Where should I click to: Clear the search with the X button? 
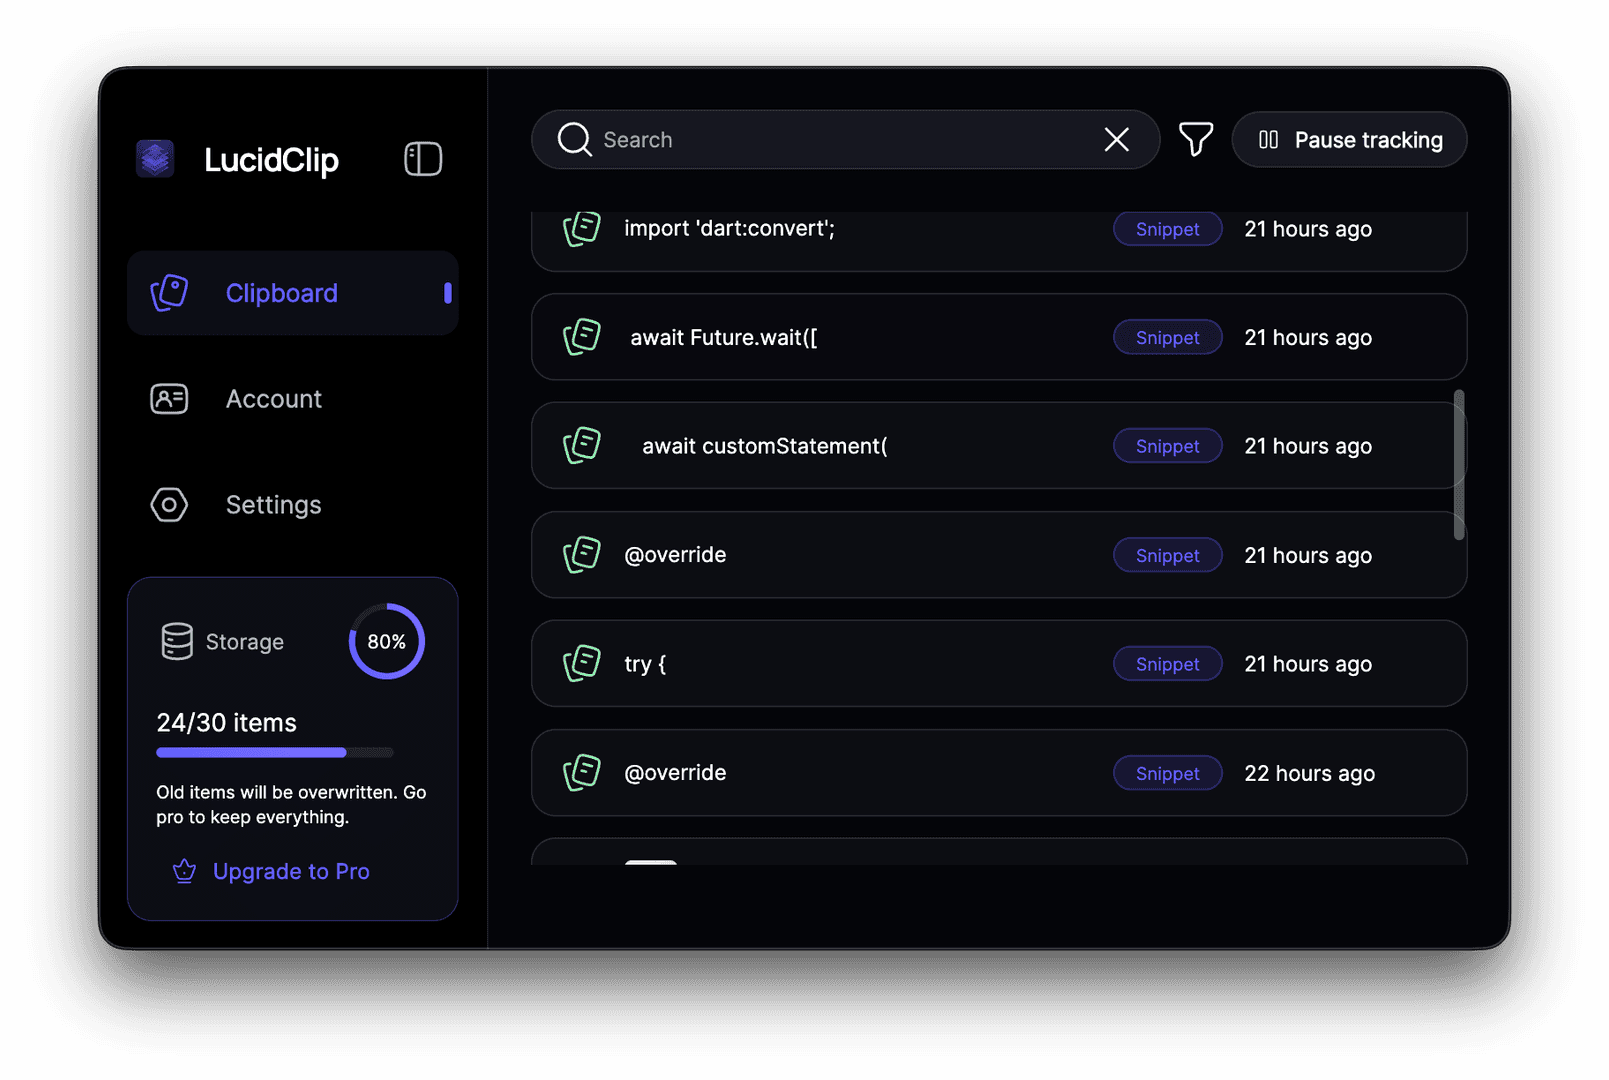pyautogui.click(x=1116, y=140)
